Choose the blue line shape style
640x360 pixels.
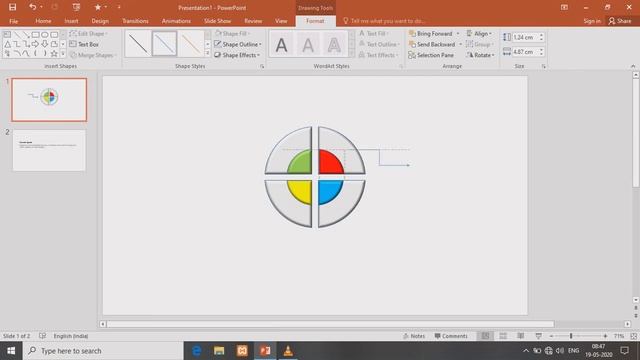[x=164, y=44]
